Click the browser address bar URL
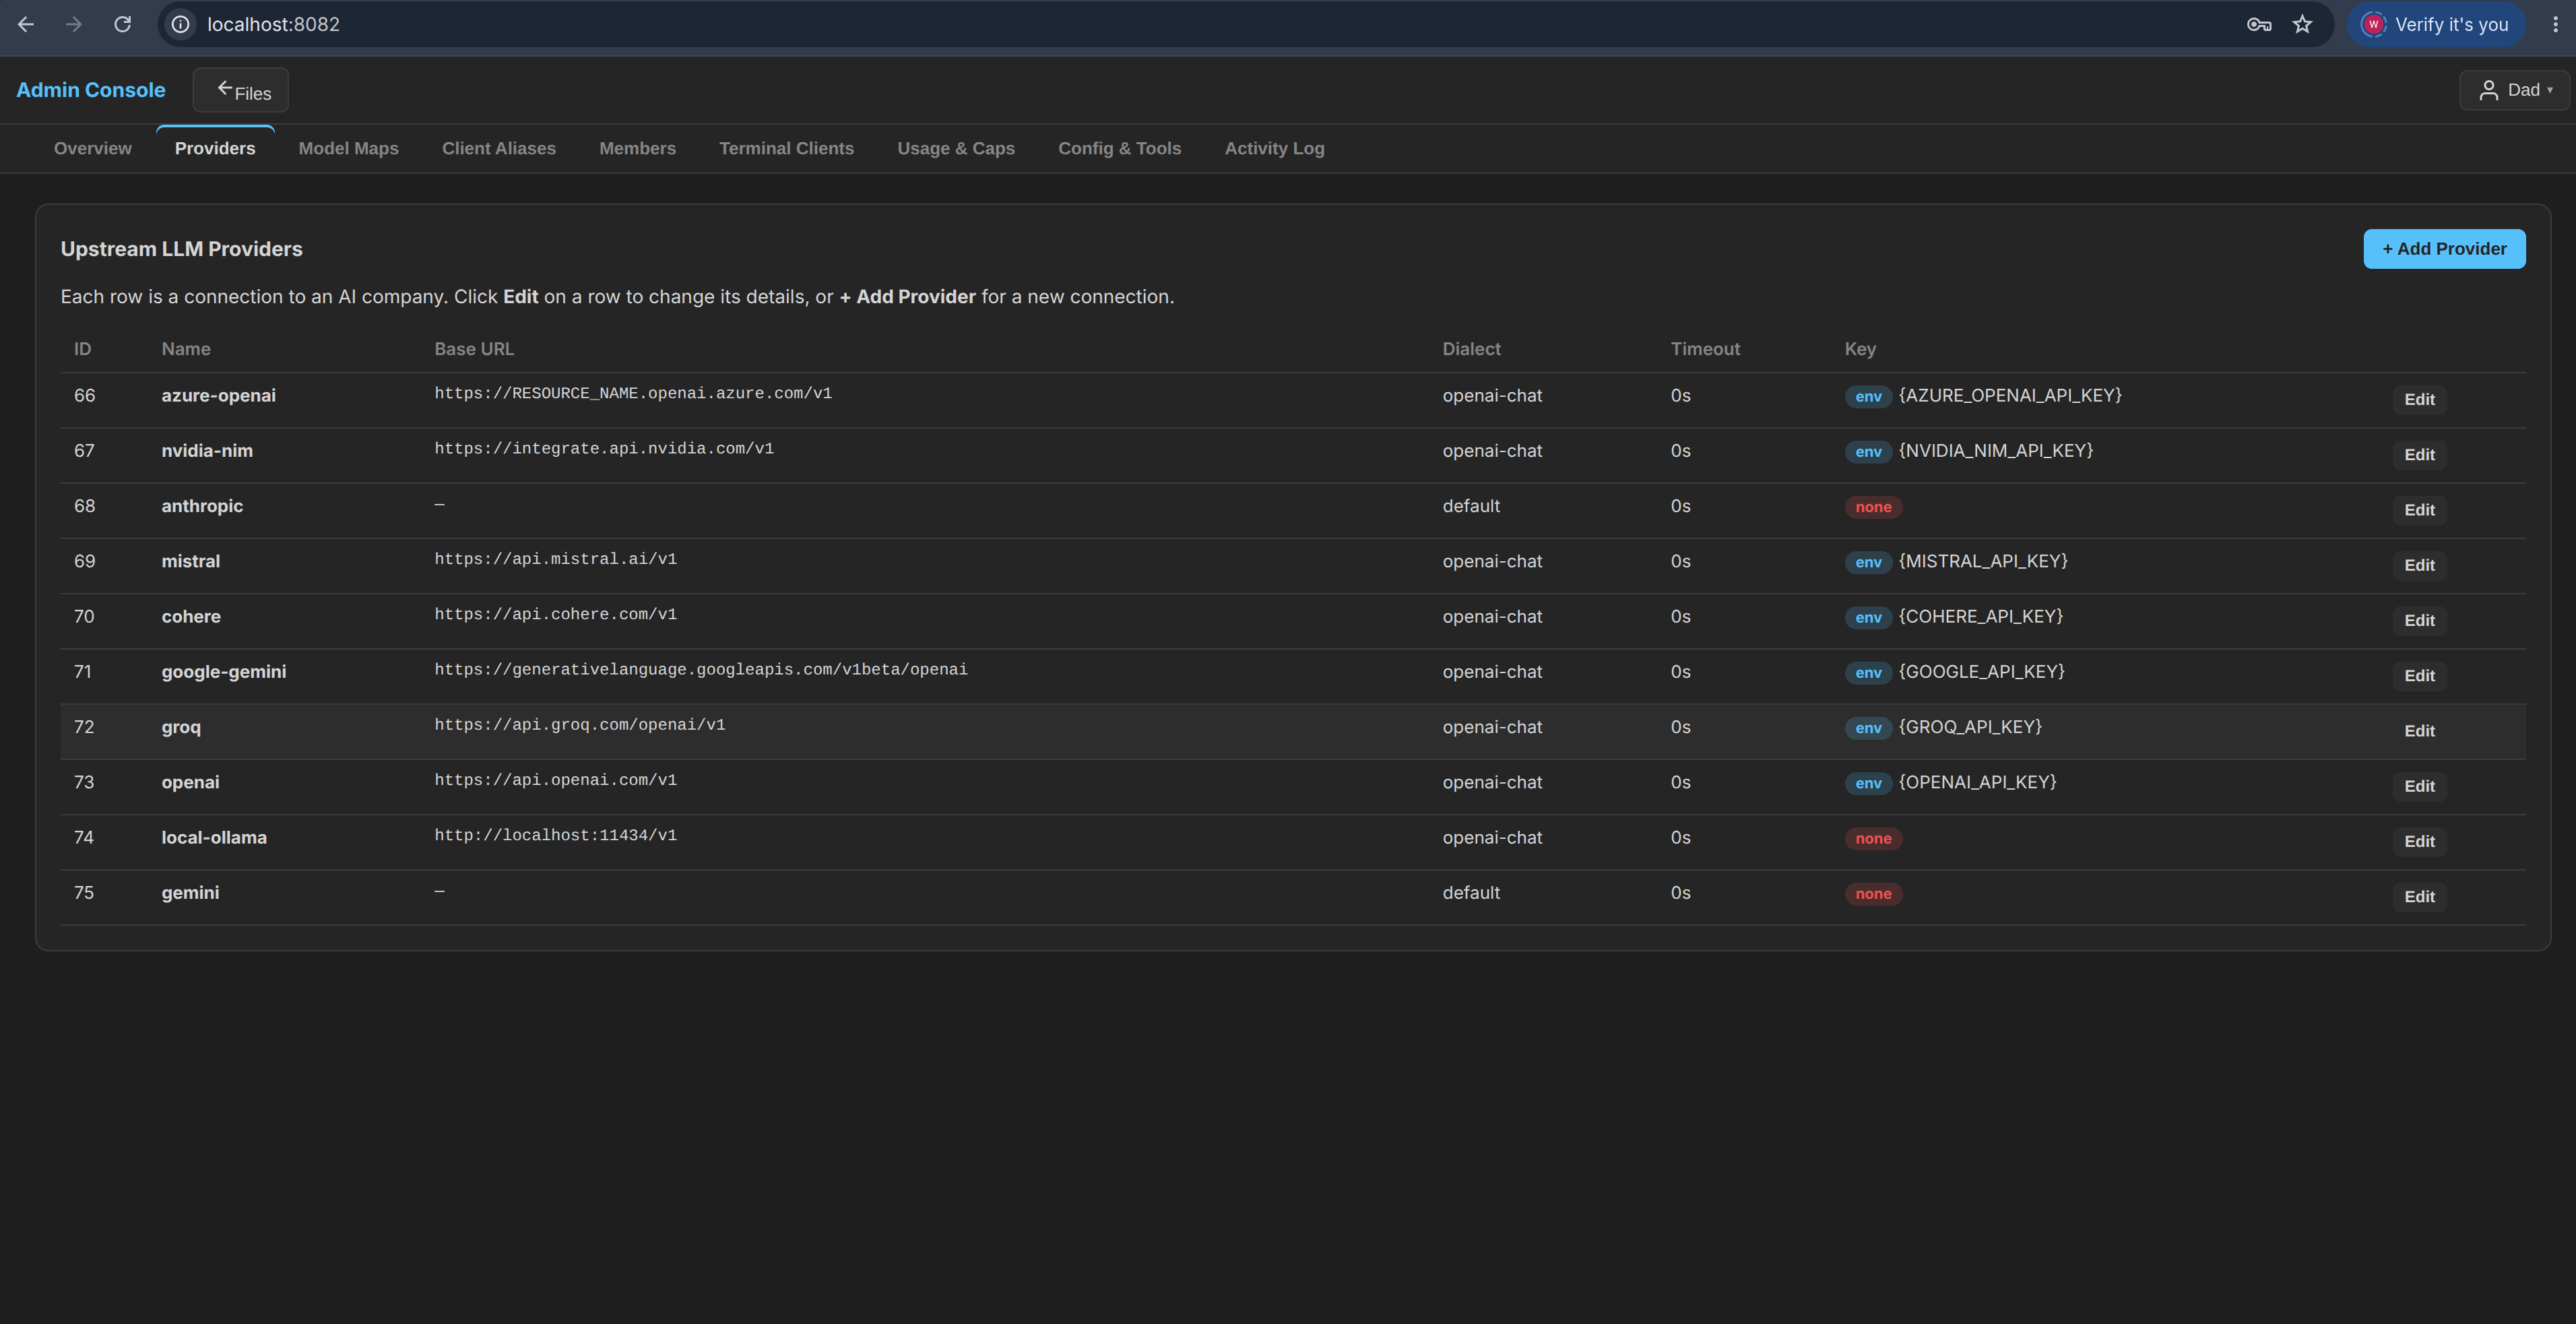The image size is (2576, 1324). [x=274, y=24]
